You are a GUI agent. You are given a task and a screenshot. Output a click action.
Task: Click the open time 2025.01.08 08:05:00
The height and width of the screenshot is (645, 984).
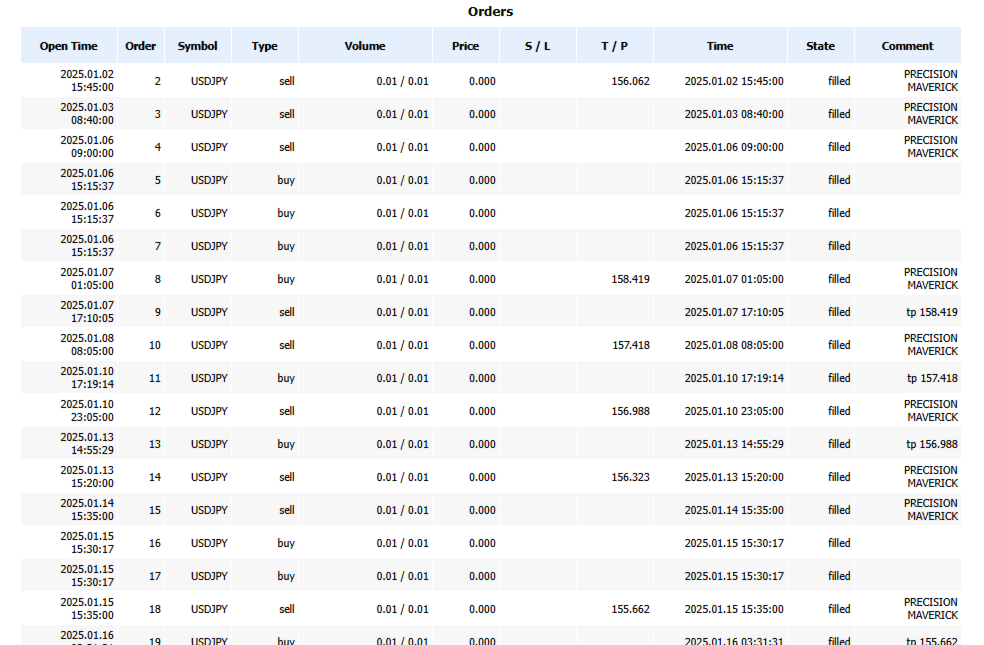87,345
